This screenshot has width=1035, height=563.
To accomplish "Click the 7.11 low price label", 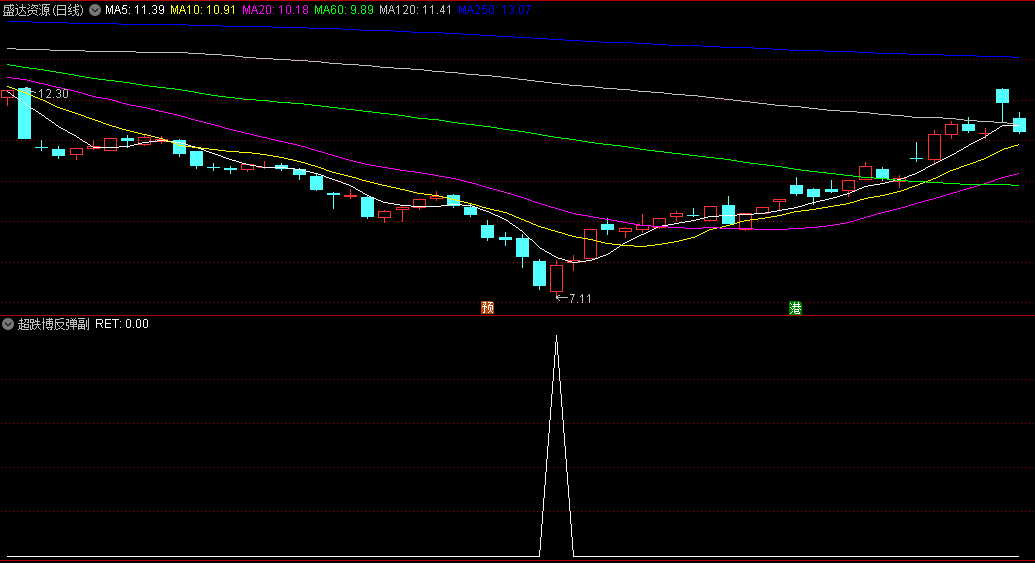I will [x=580, y=298].
